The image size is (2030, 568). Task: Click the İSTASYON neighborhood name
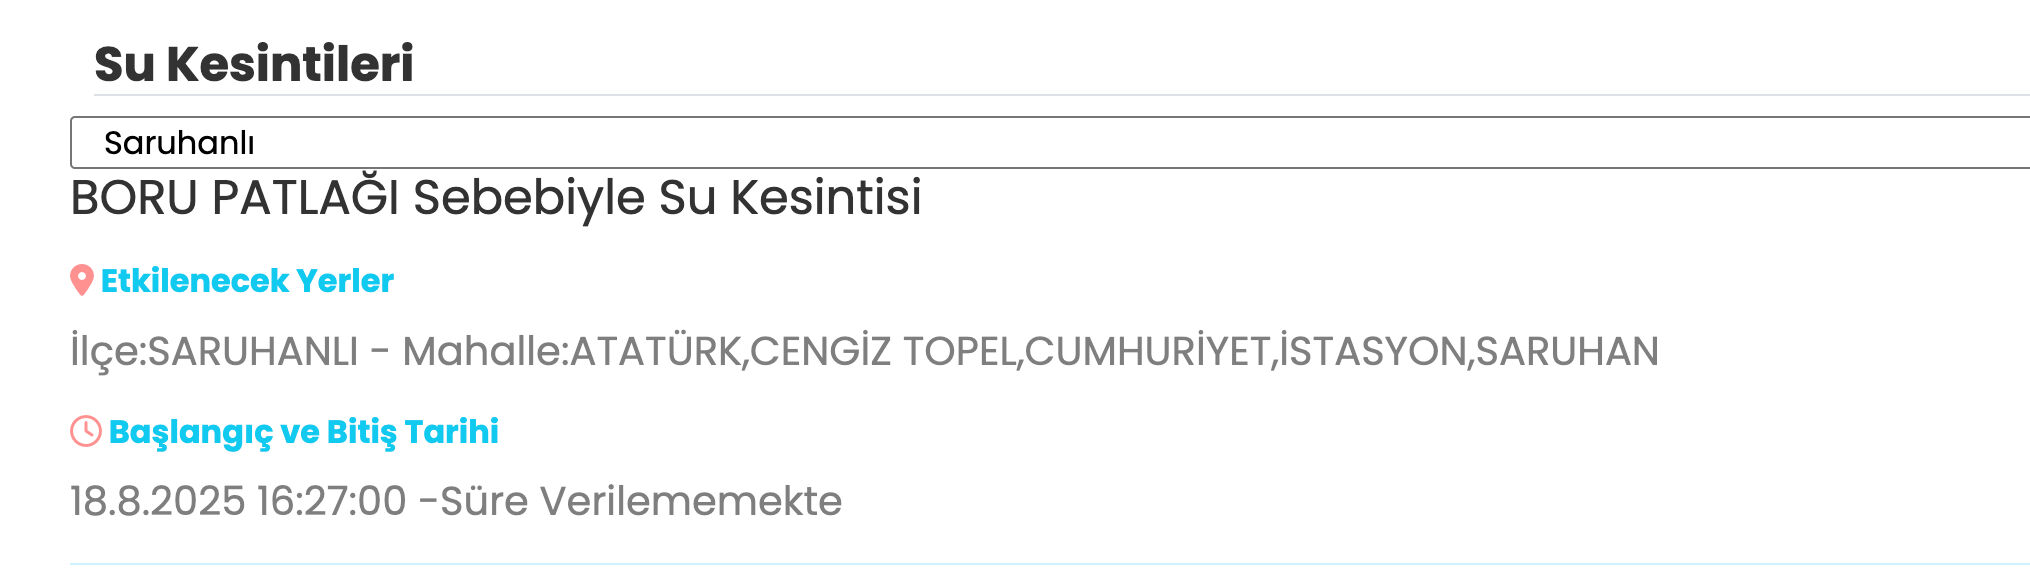click(x=1372, y=352)
